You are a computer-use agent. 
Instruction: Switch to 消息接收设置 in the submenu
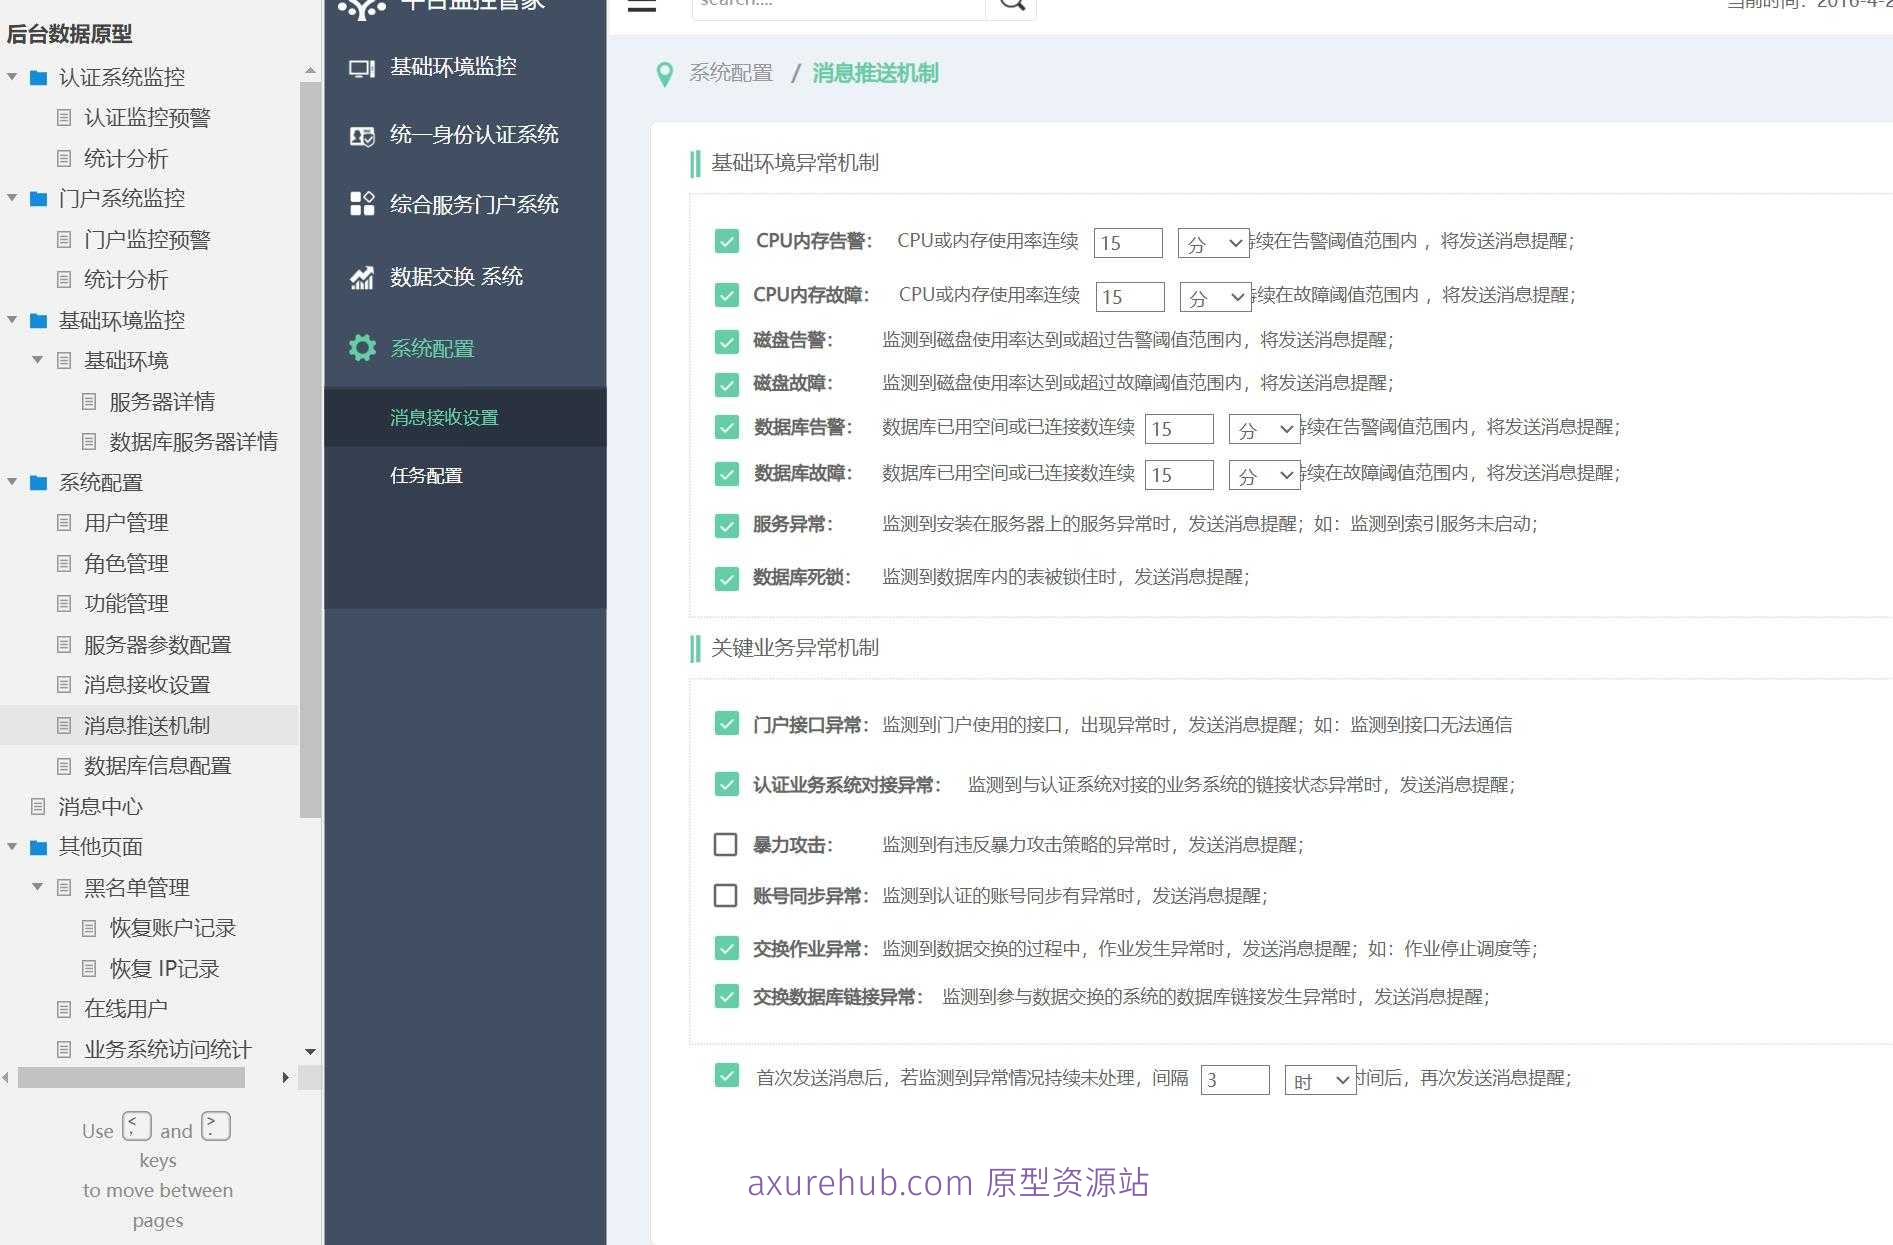pos(444,417)
